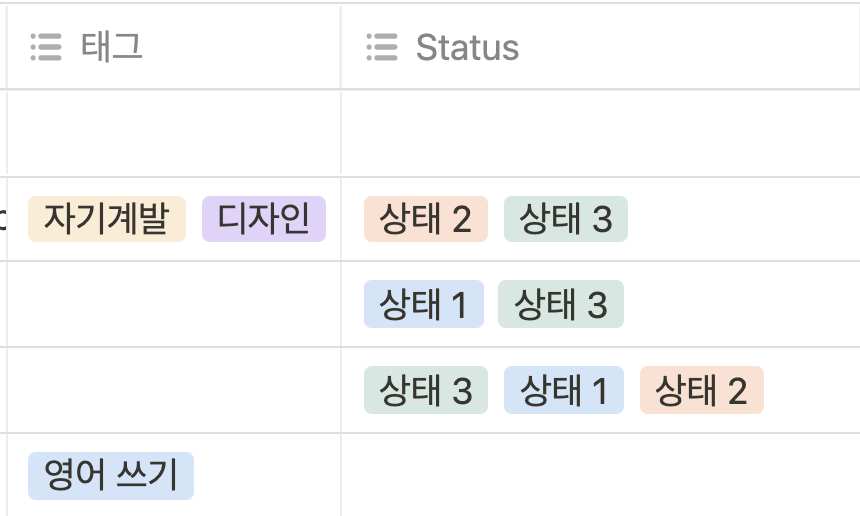Click the empty Status cell directly under the header

point(601,133)
